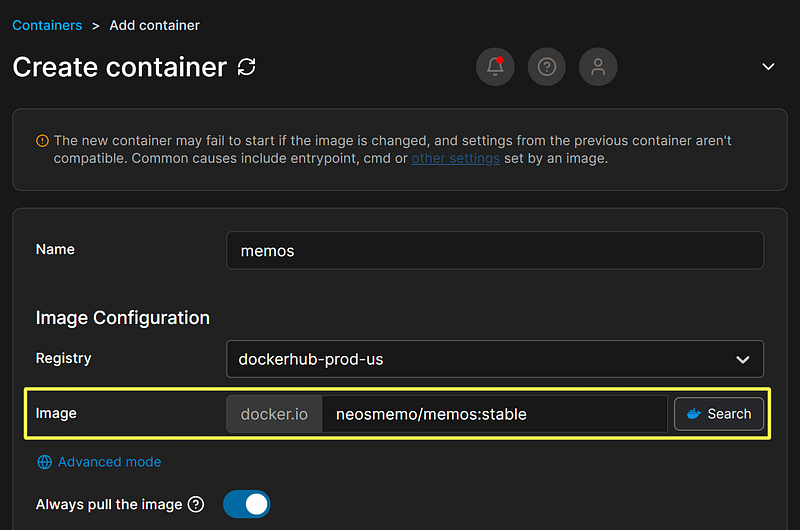Click the warning icon in the info notice
Screen dimensions: 800x530
click(42, 141)
